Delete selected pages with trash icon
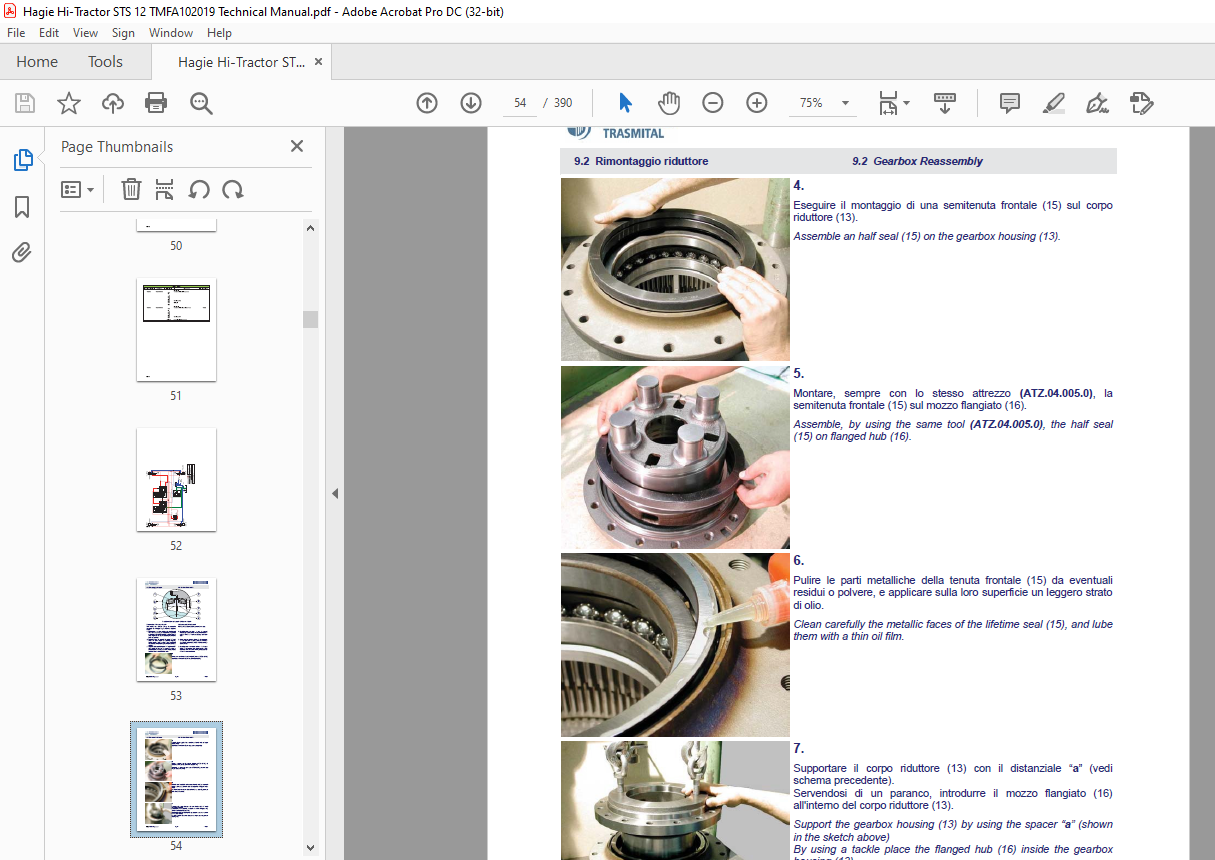Image resolution: width=1215 pixels, height=860 pixels. [x=131, y=190]
